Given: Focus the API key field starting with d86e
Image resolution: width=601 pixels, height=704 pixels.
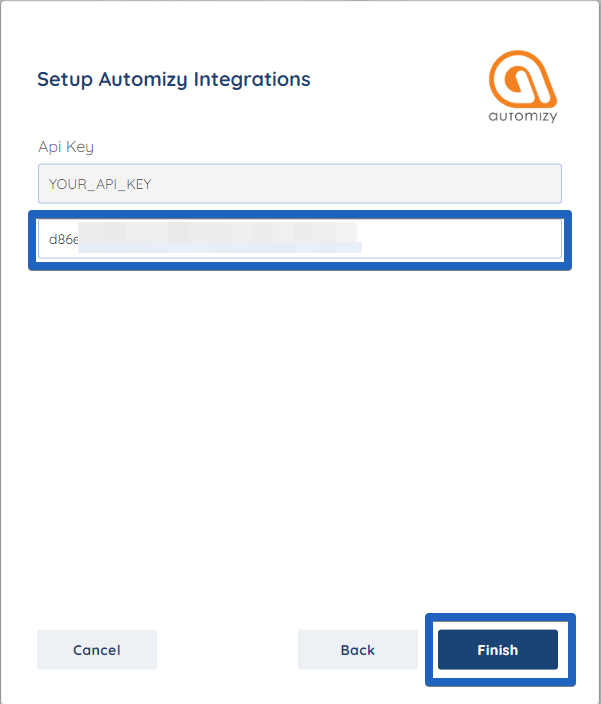Looking at the screenshot, I should 300,239.
